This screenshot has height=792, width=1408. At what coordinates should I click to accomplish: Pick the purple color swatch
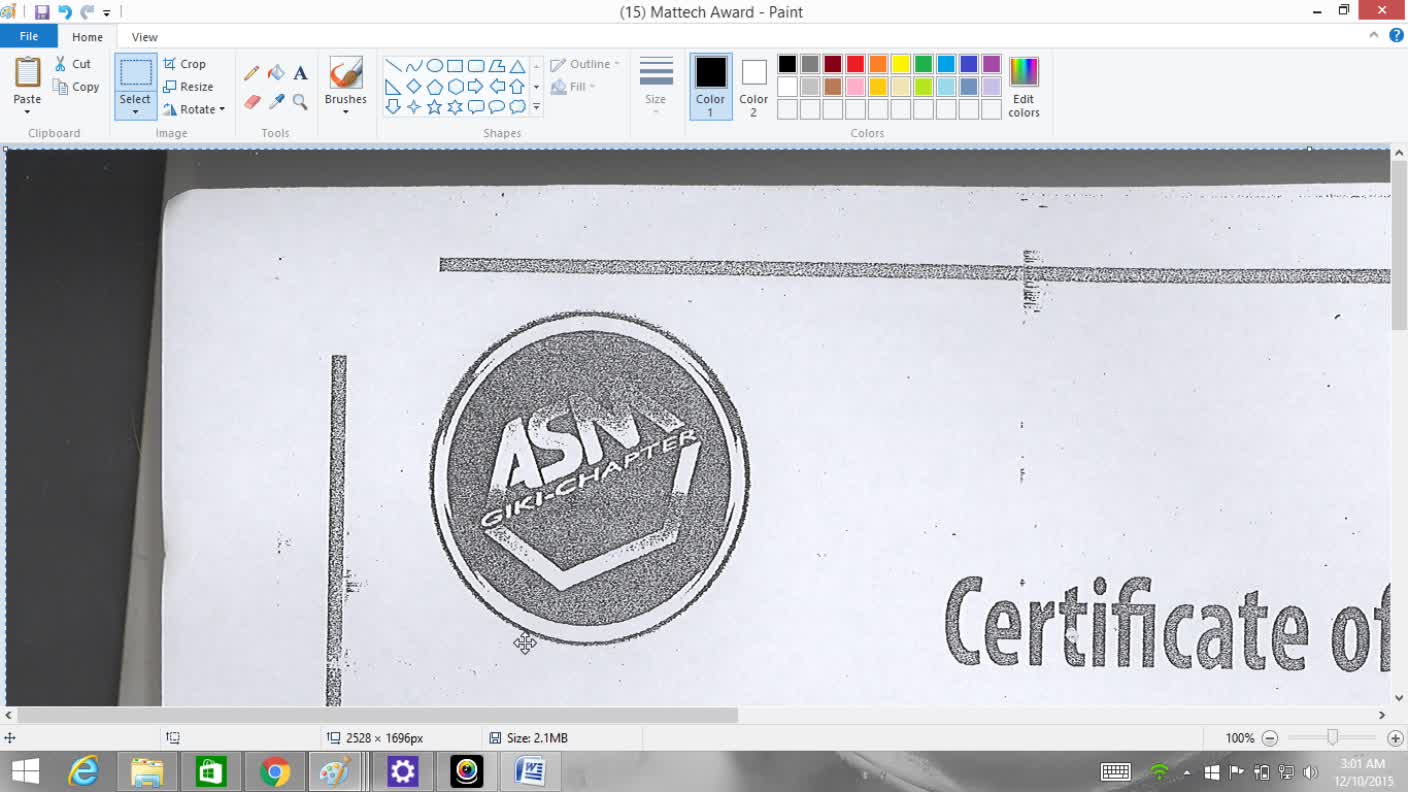[x=991, y=64]
